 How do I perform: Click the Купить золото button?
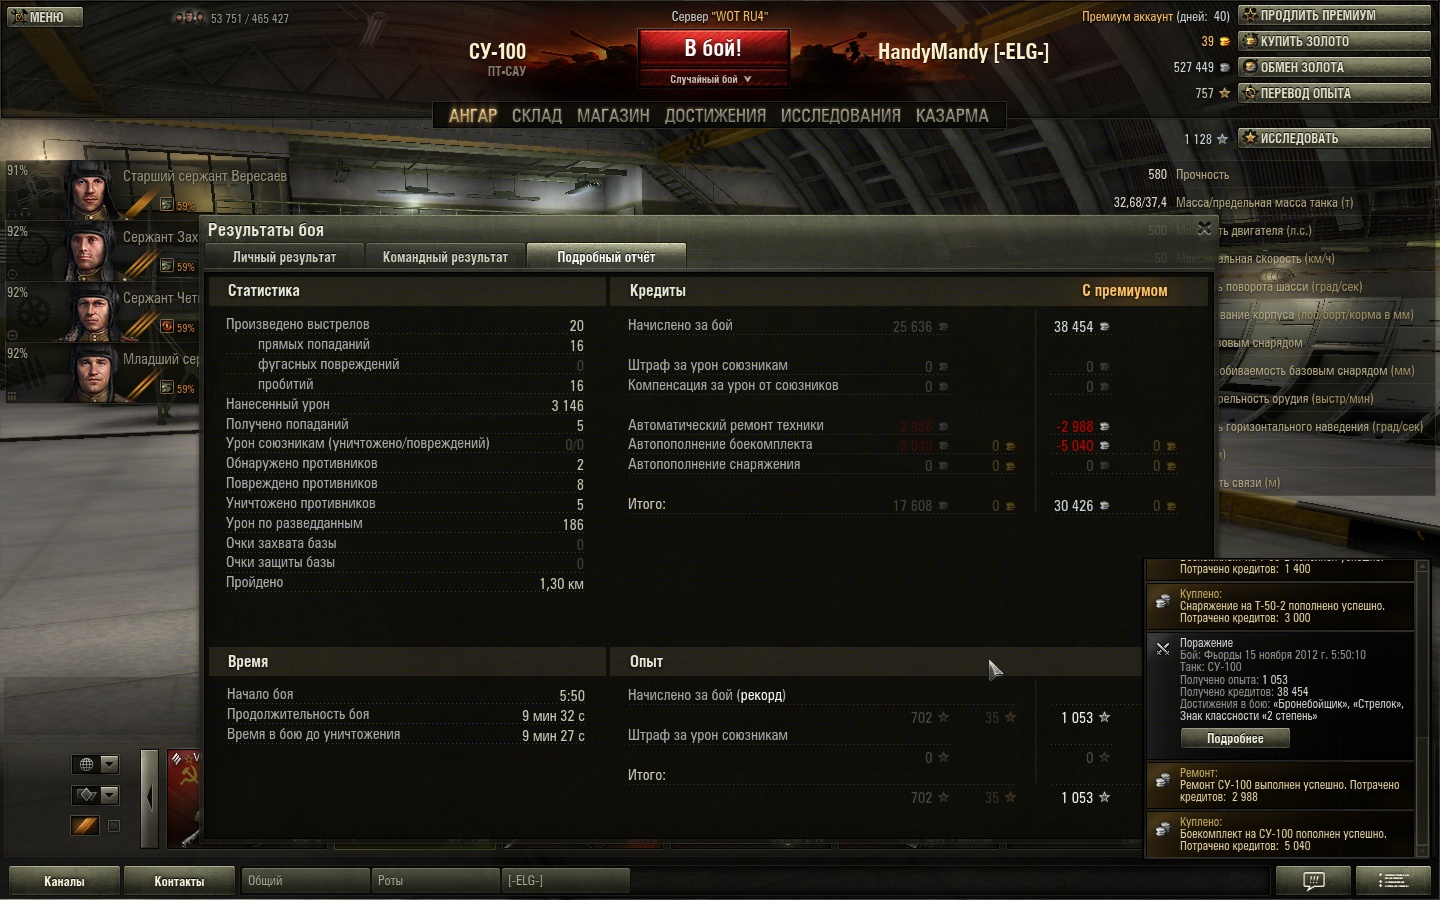point(1334,41)
